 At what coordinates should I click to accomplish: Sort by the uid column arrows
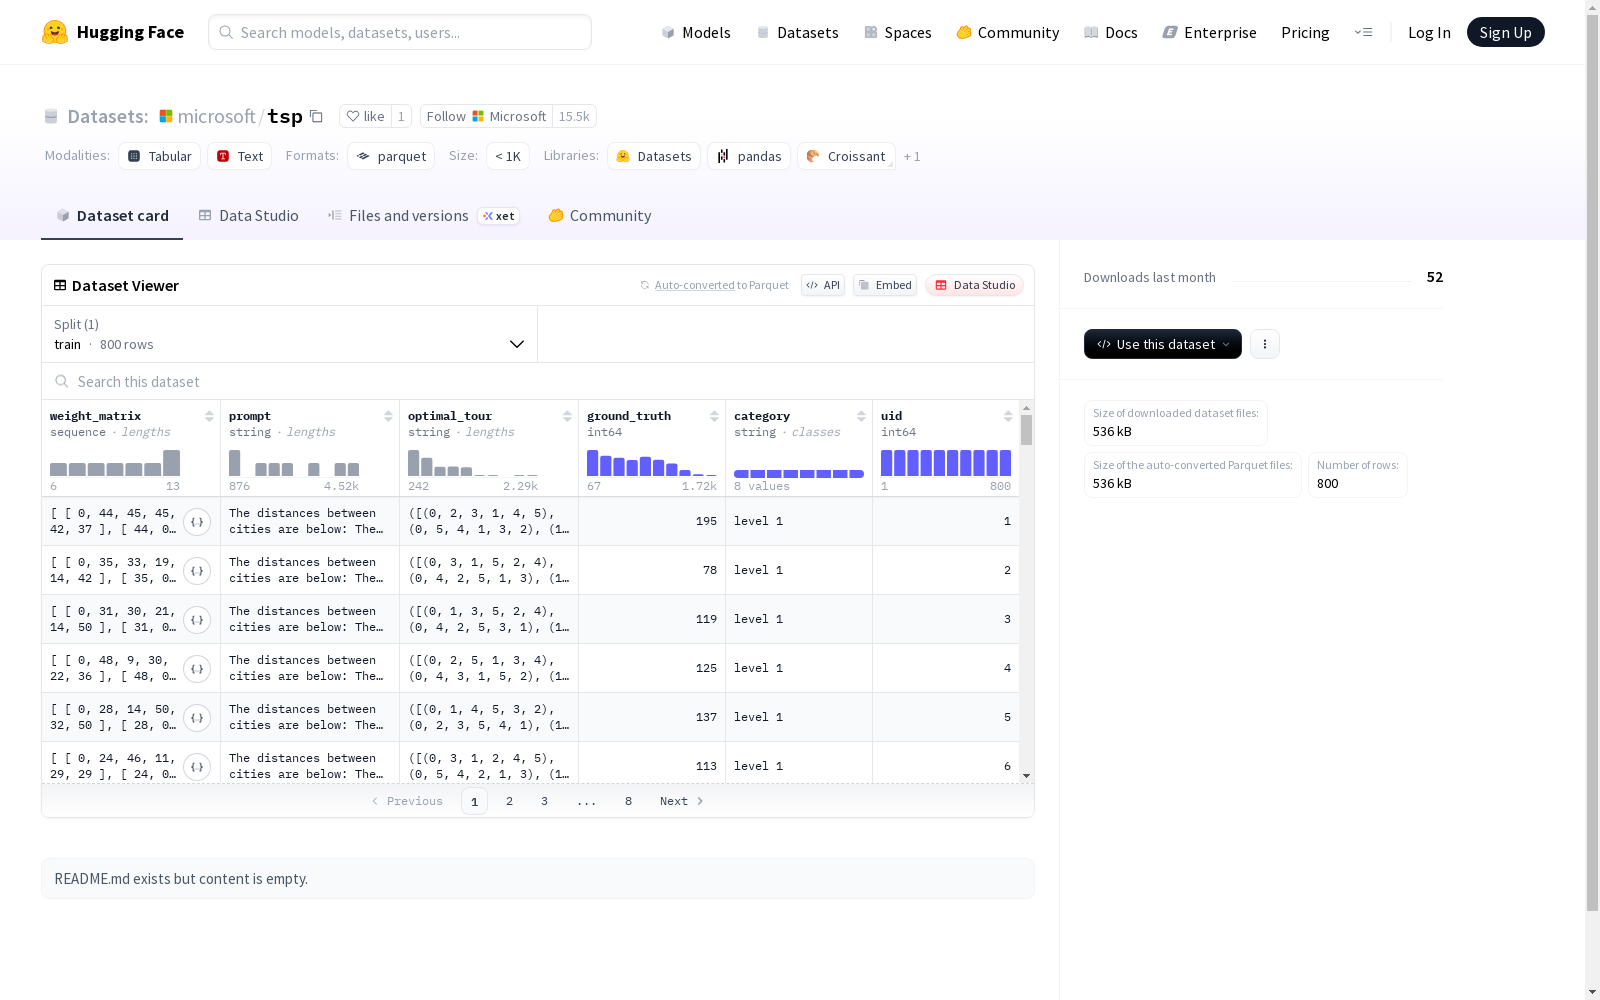click(x=1008, y=416)
